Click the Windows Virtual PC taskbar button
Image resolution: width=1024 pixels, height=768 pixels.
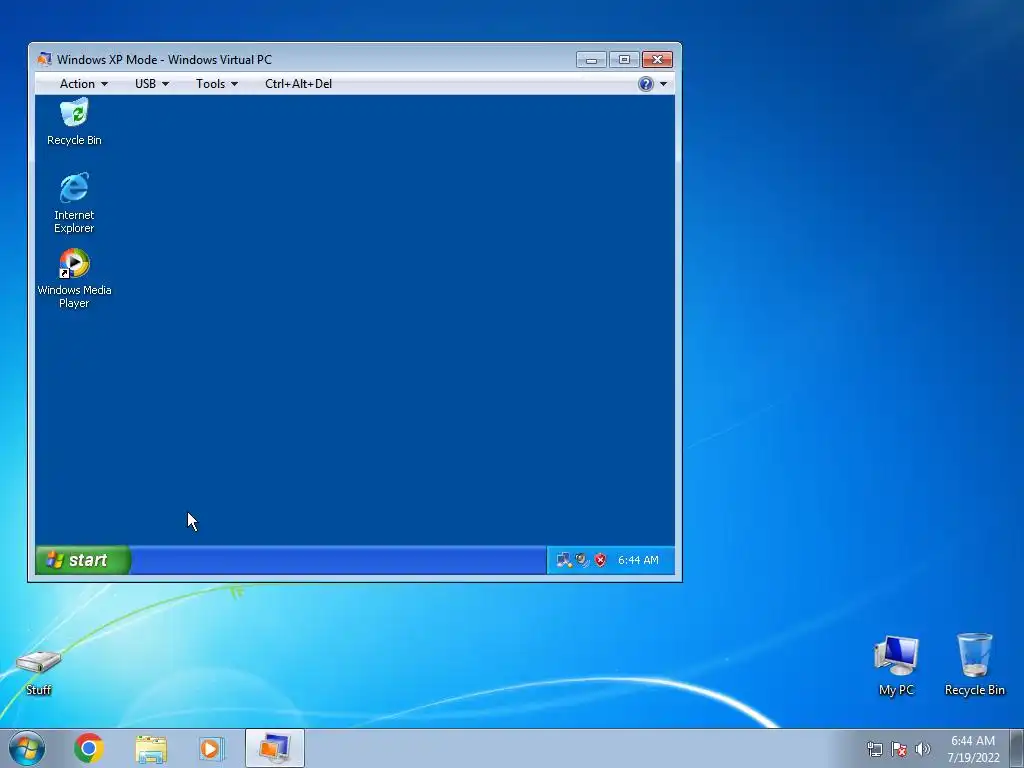(x=275, y=748)
